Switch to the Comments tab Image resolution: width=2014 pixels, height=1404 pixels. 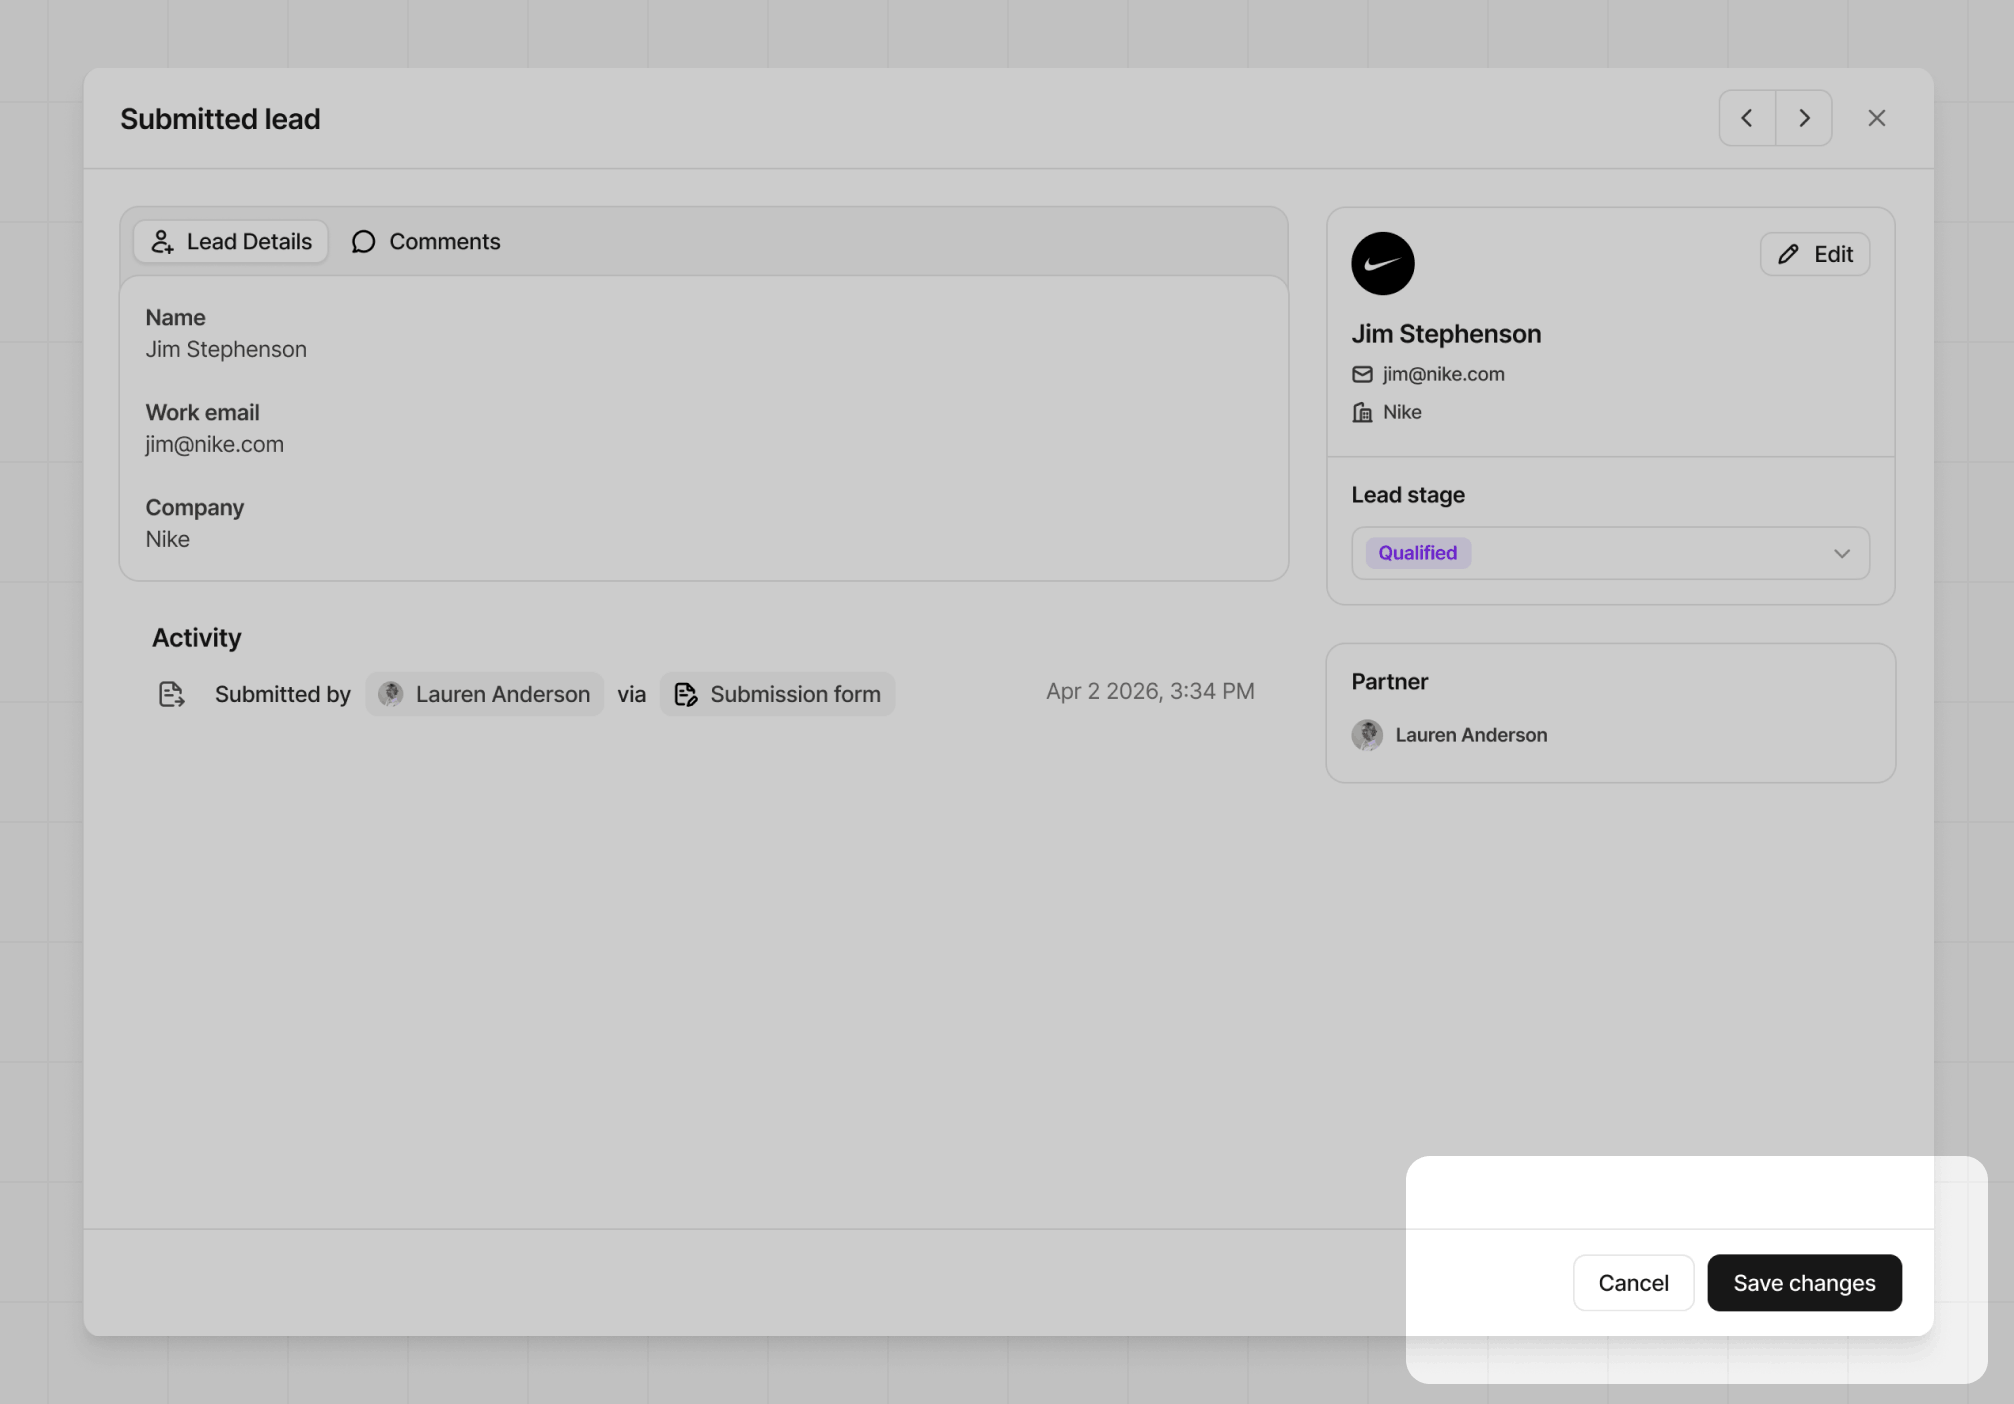[x=426, y=242]
